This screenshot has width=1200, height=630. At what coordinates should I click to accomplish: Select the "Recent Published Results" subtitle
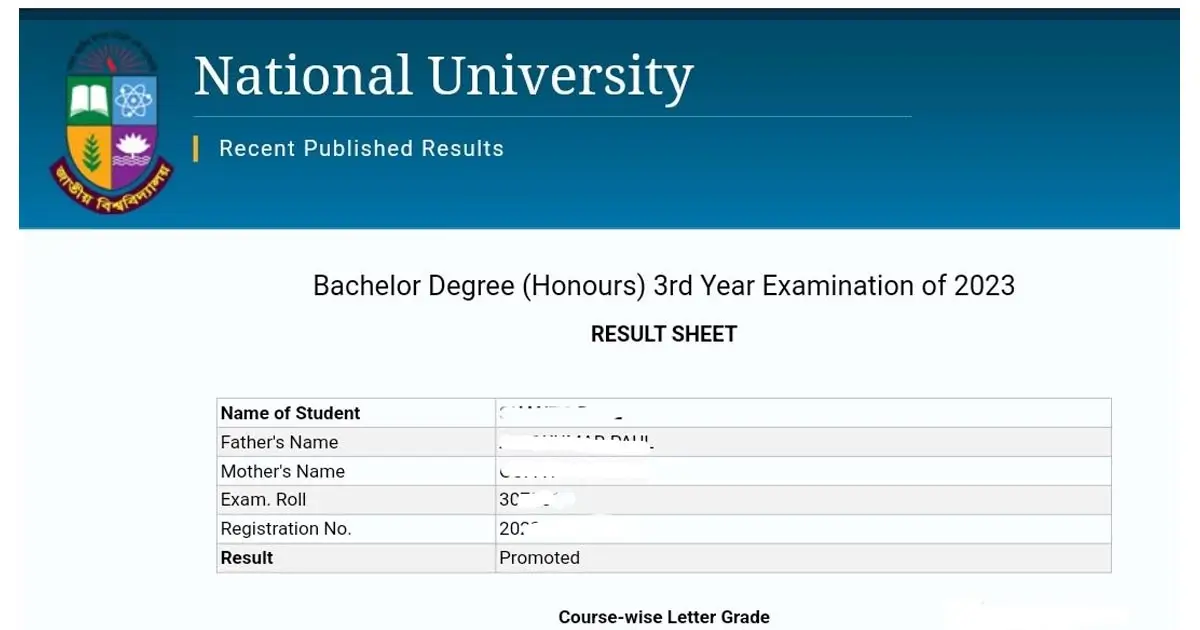tap(361, 149)
